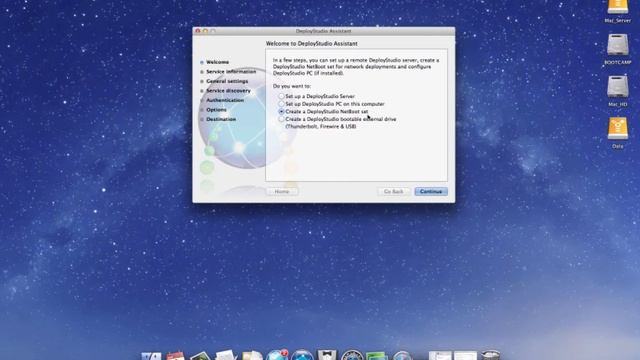Minimize the DeployStudio Assistant window

click(x=205, y=31)
